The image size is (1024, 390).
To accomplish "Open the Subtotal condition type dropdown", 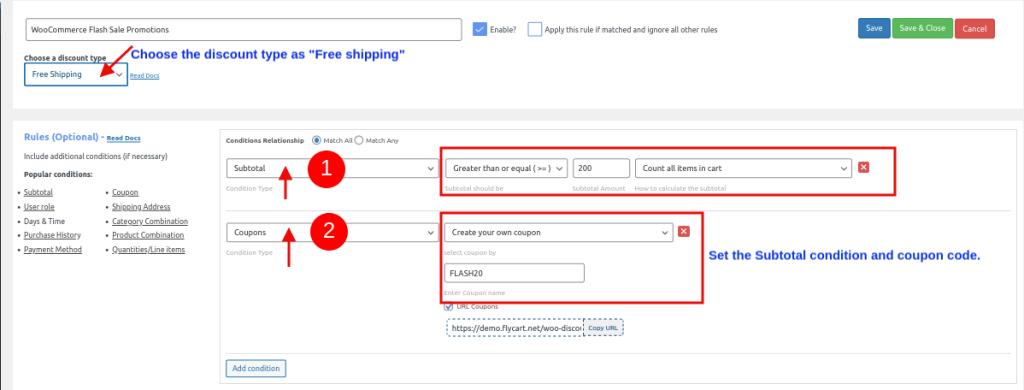I will pos(332,169).
